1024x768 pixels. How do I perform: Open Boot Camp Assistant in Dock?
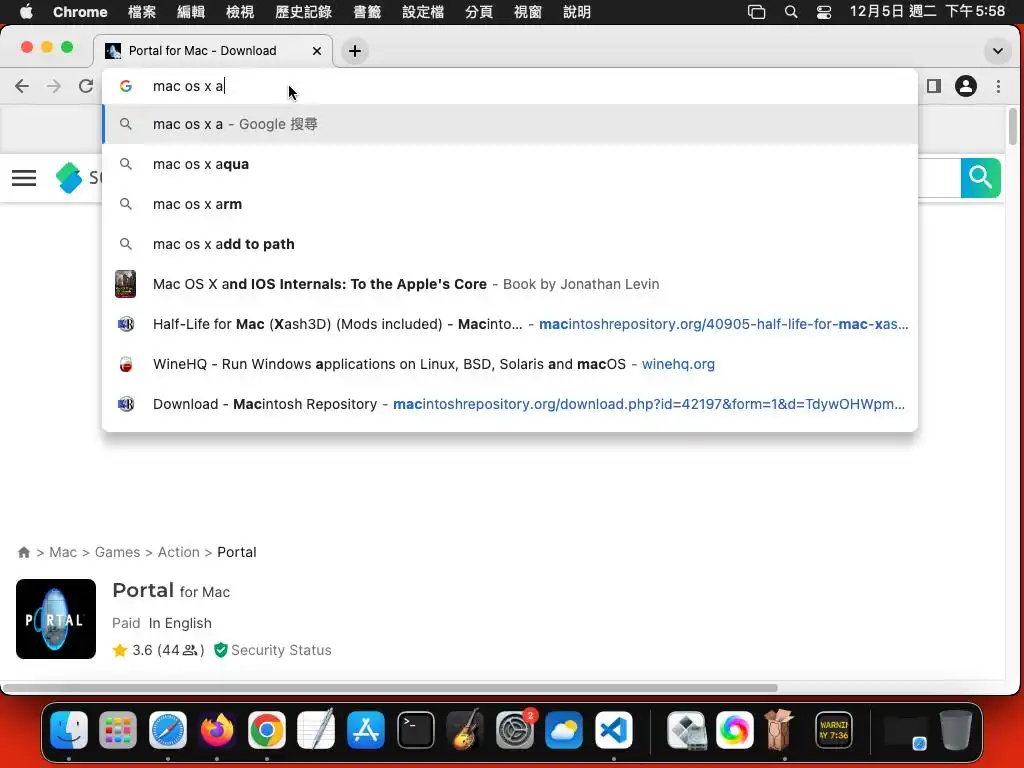(686, 730)
